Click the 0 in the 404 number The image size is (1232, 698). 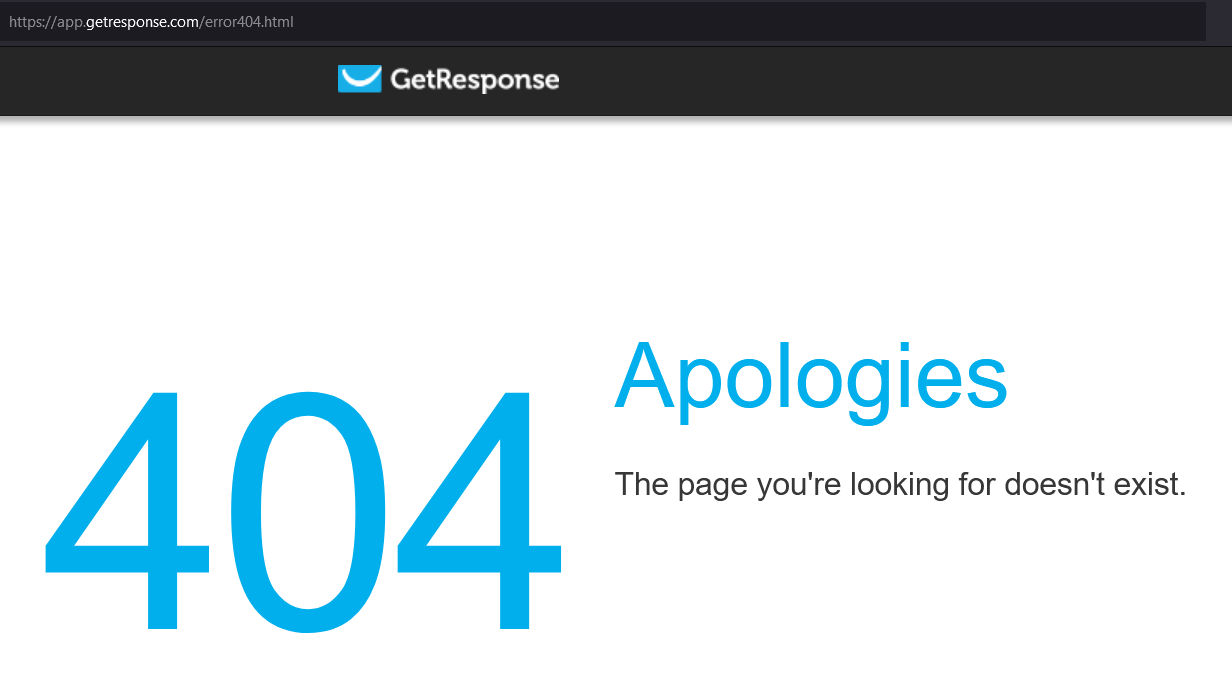305,510
